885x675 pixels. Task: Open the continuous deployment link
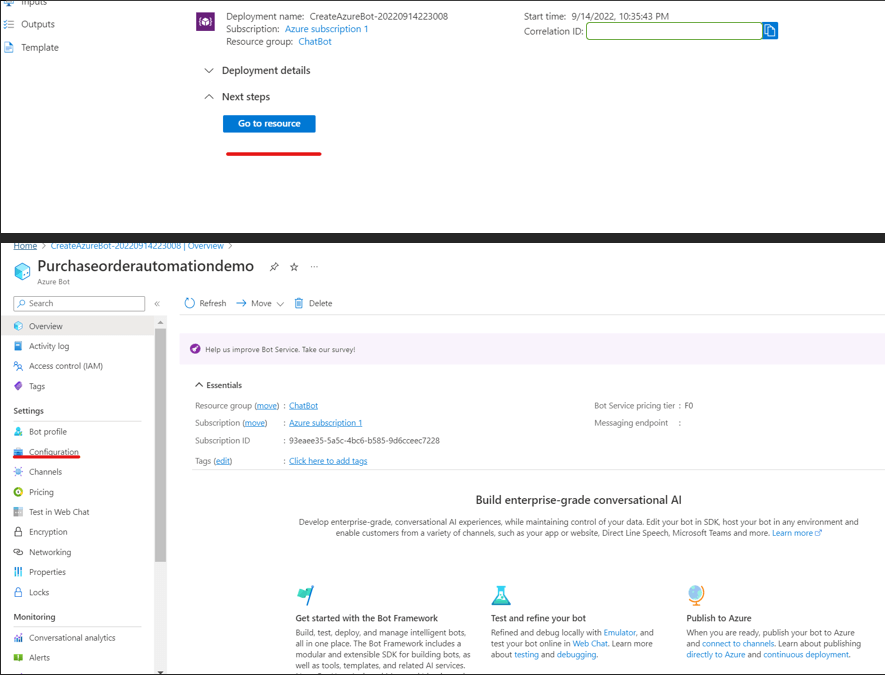pyautogui.click(x=806, y=655)
